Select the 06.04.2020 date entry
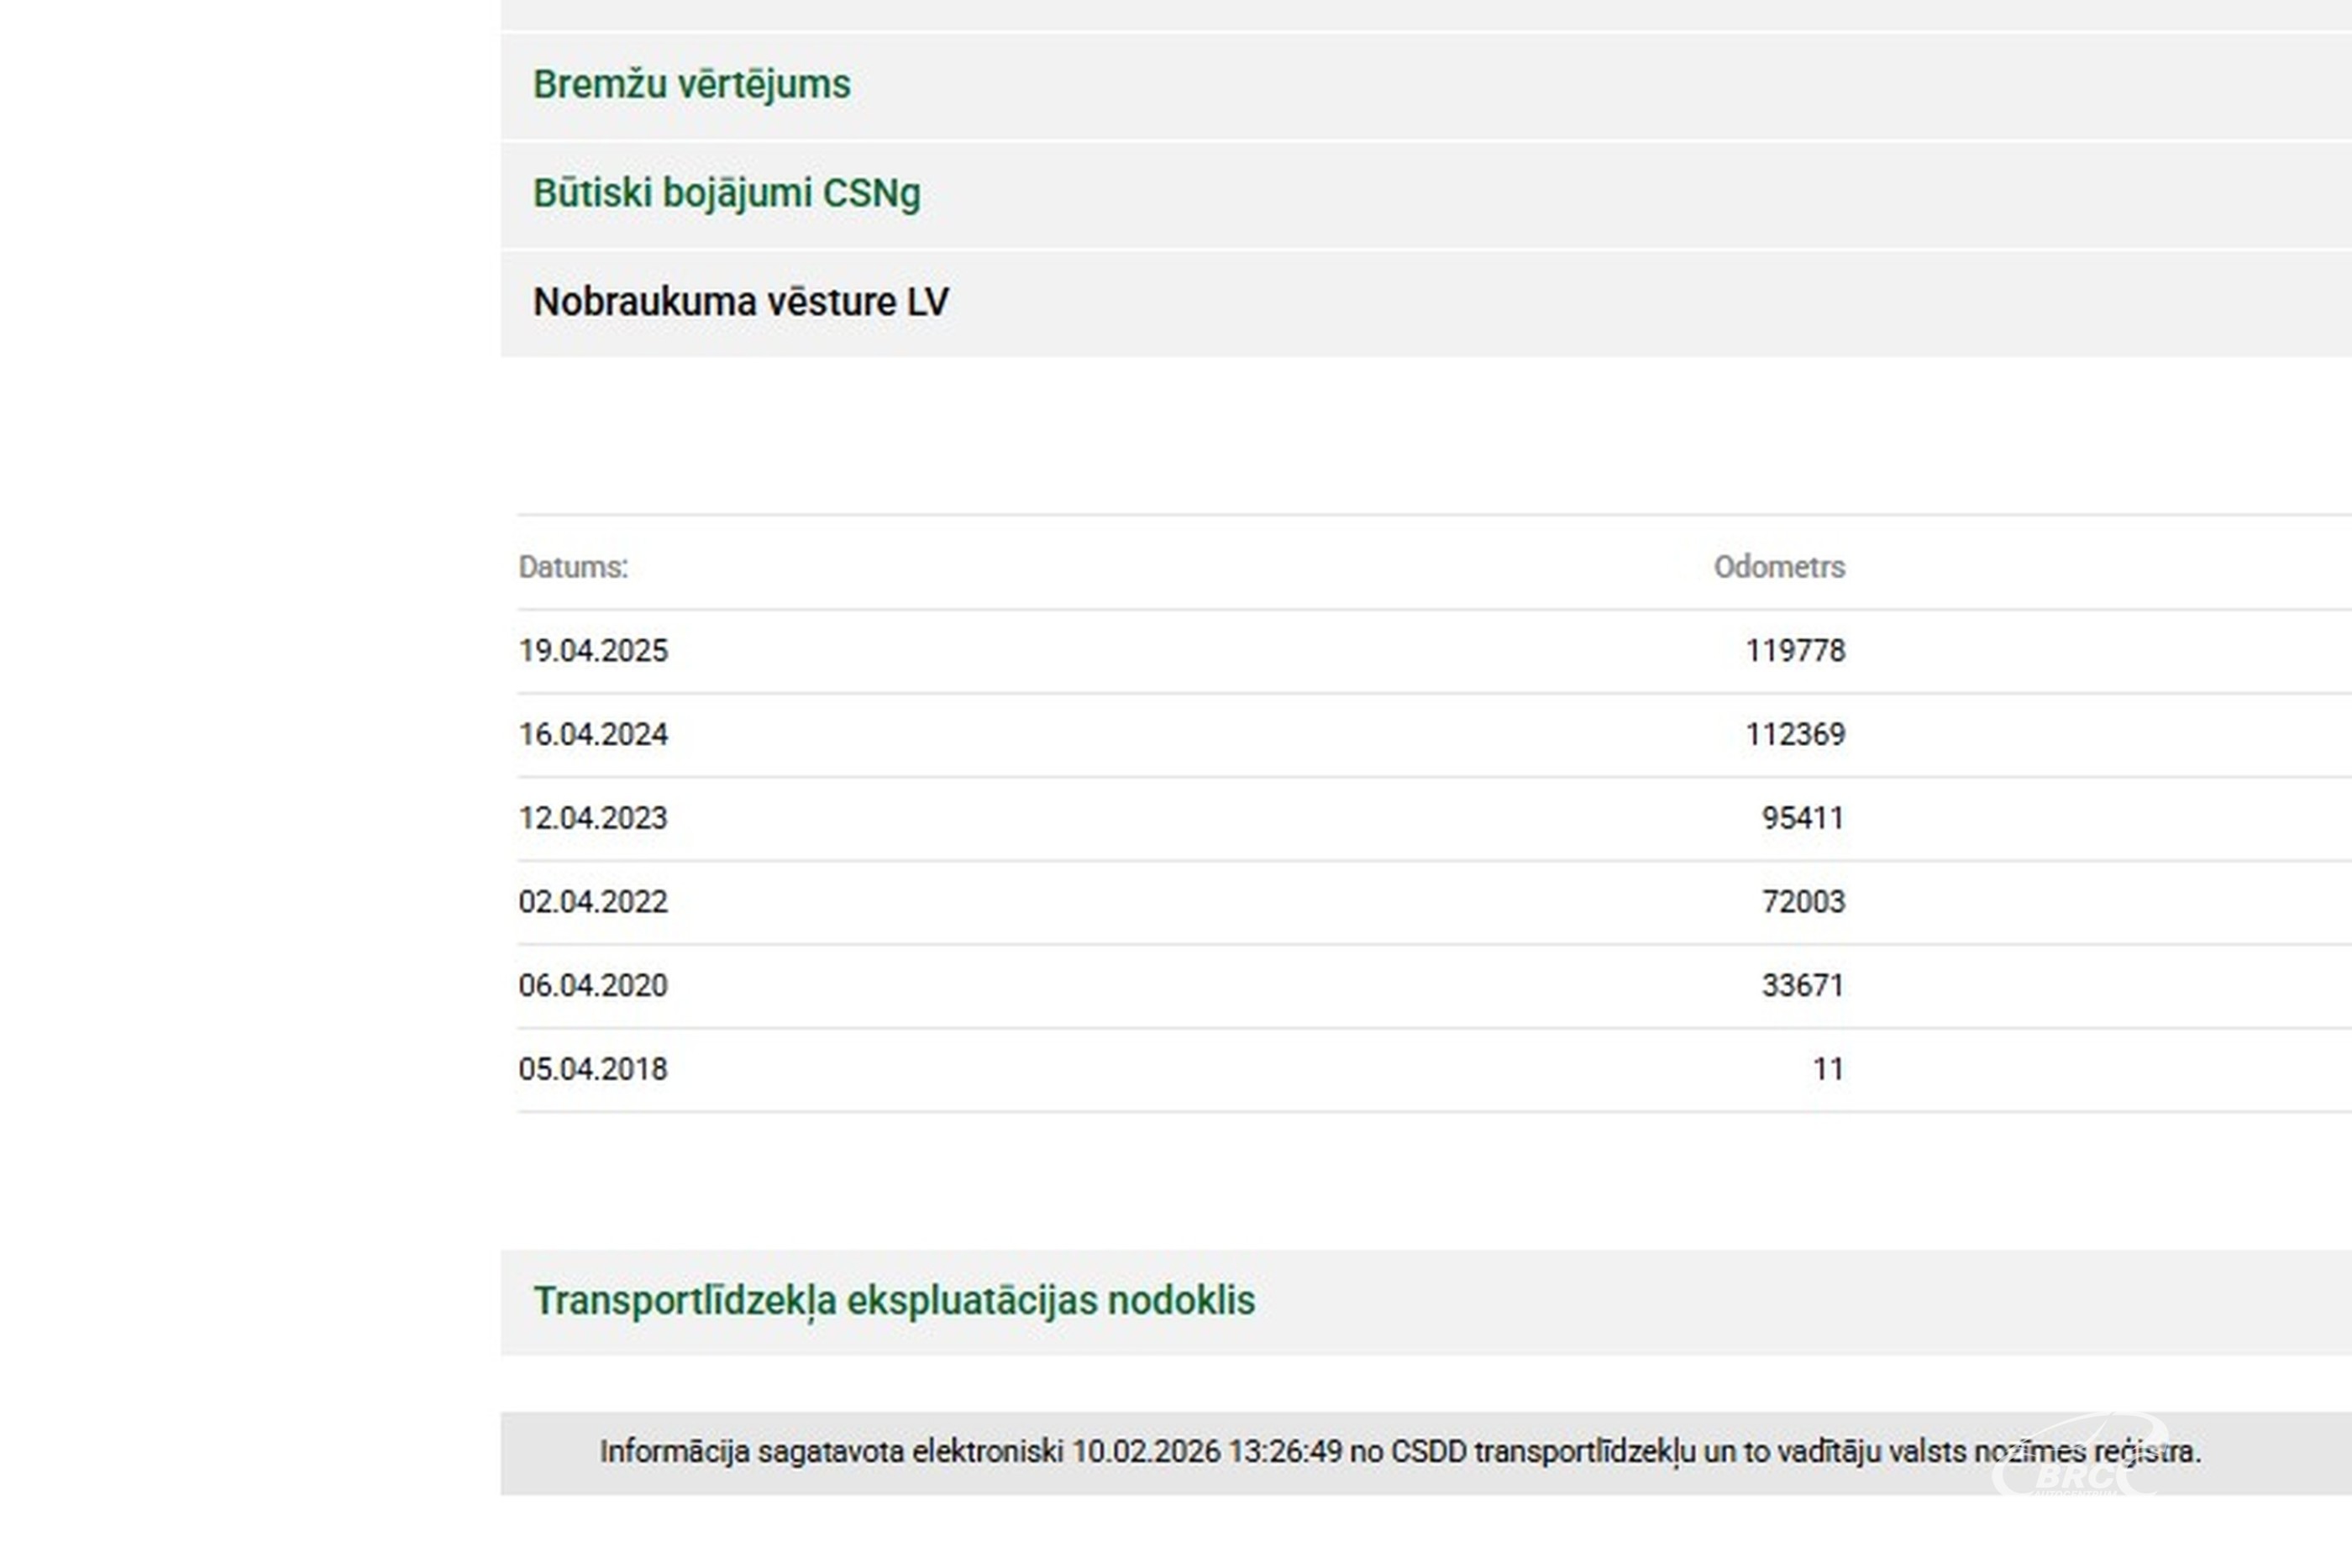2352x1568 pixels. [593, 986]
